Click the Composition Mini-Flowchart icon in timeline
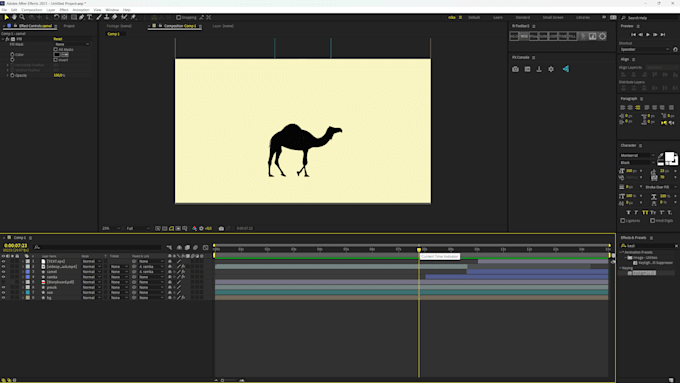 pos(169,248)
